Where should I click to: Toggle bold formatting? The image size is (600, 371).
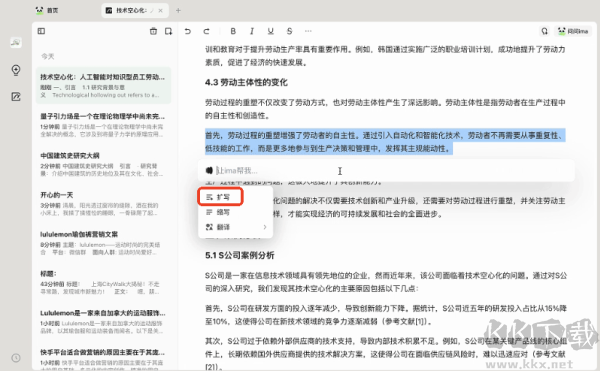233,31
